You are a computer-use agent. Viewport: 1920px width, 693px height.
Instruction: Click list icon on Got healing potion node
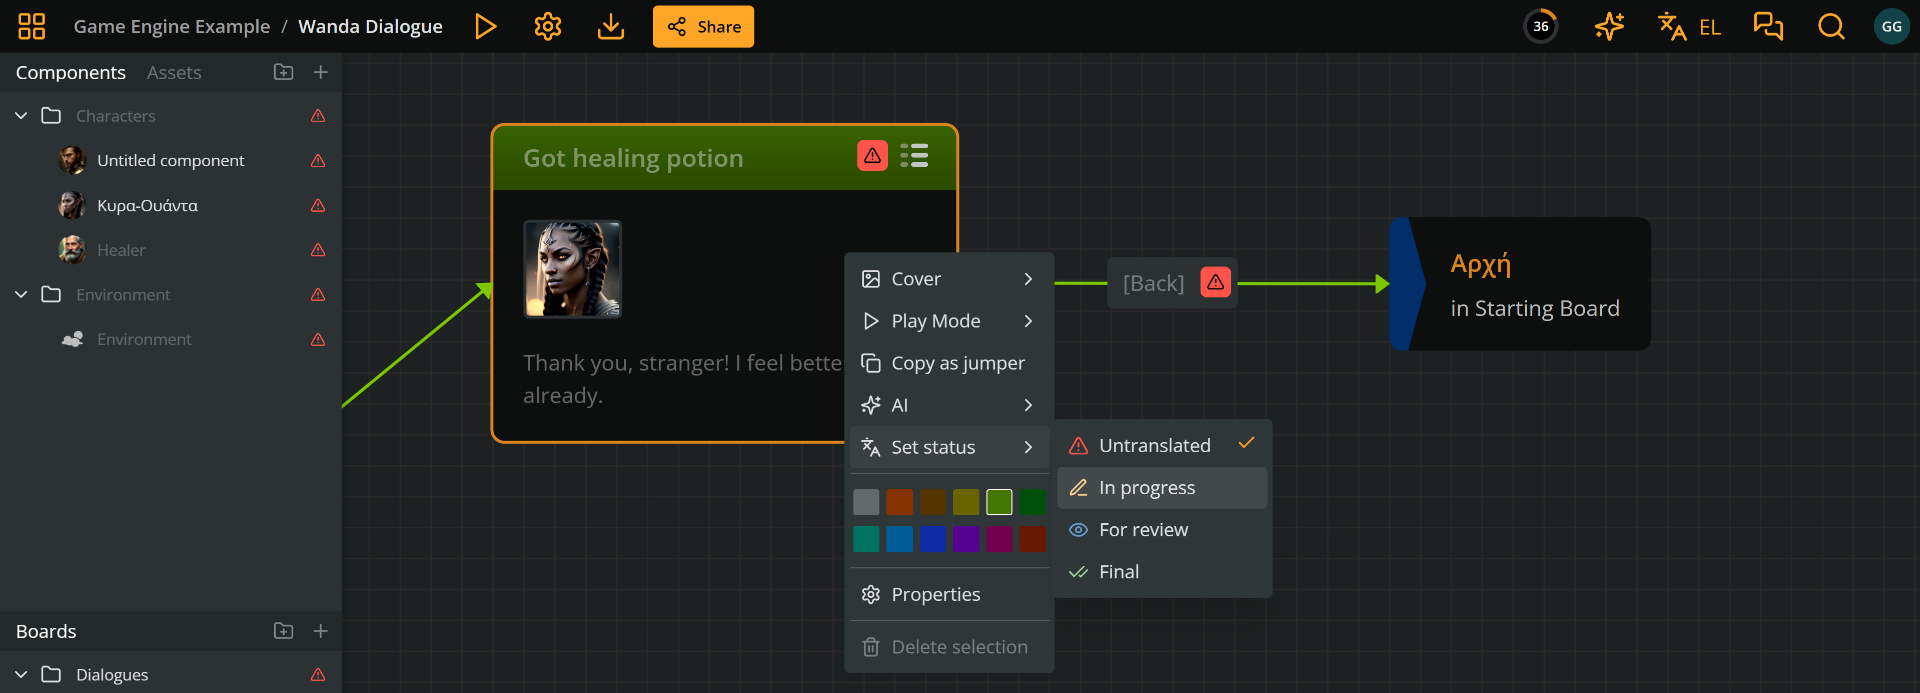[x=914, y=156]
